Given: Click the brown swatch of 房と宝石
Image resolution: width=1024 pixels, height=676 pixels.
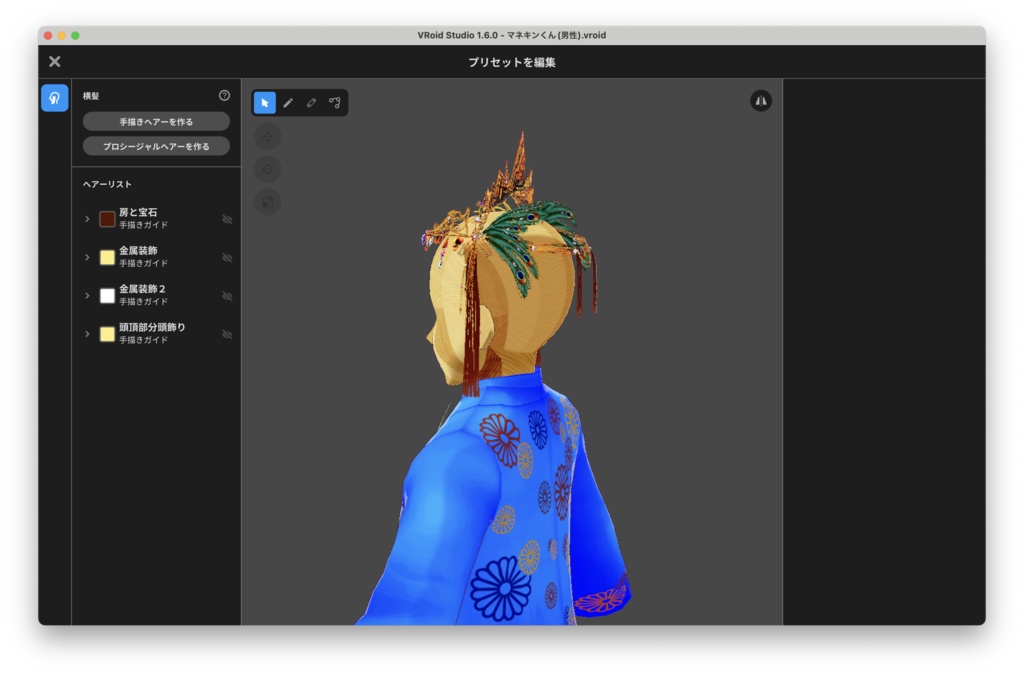Looking at the screenshot, I should (x=107, y=219).
